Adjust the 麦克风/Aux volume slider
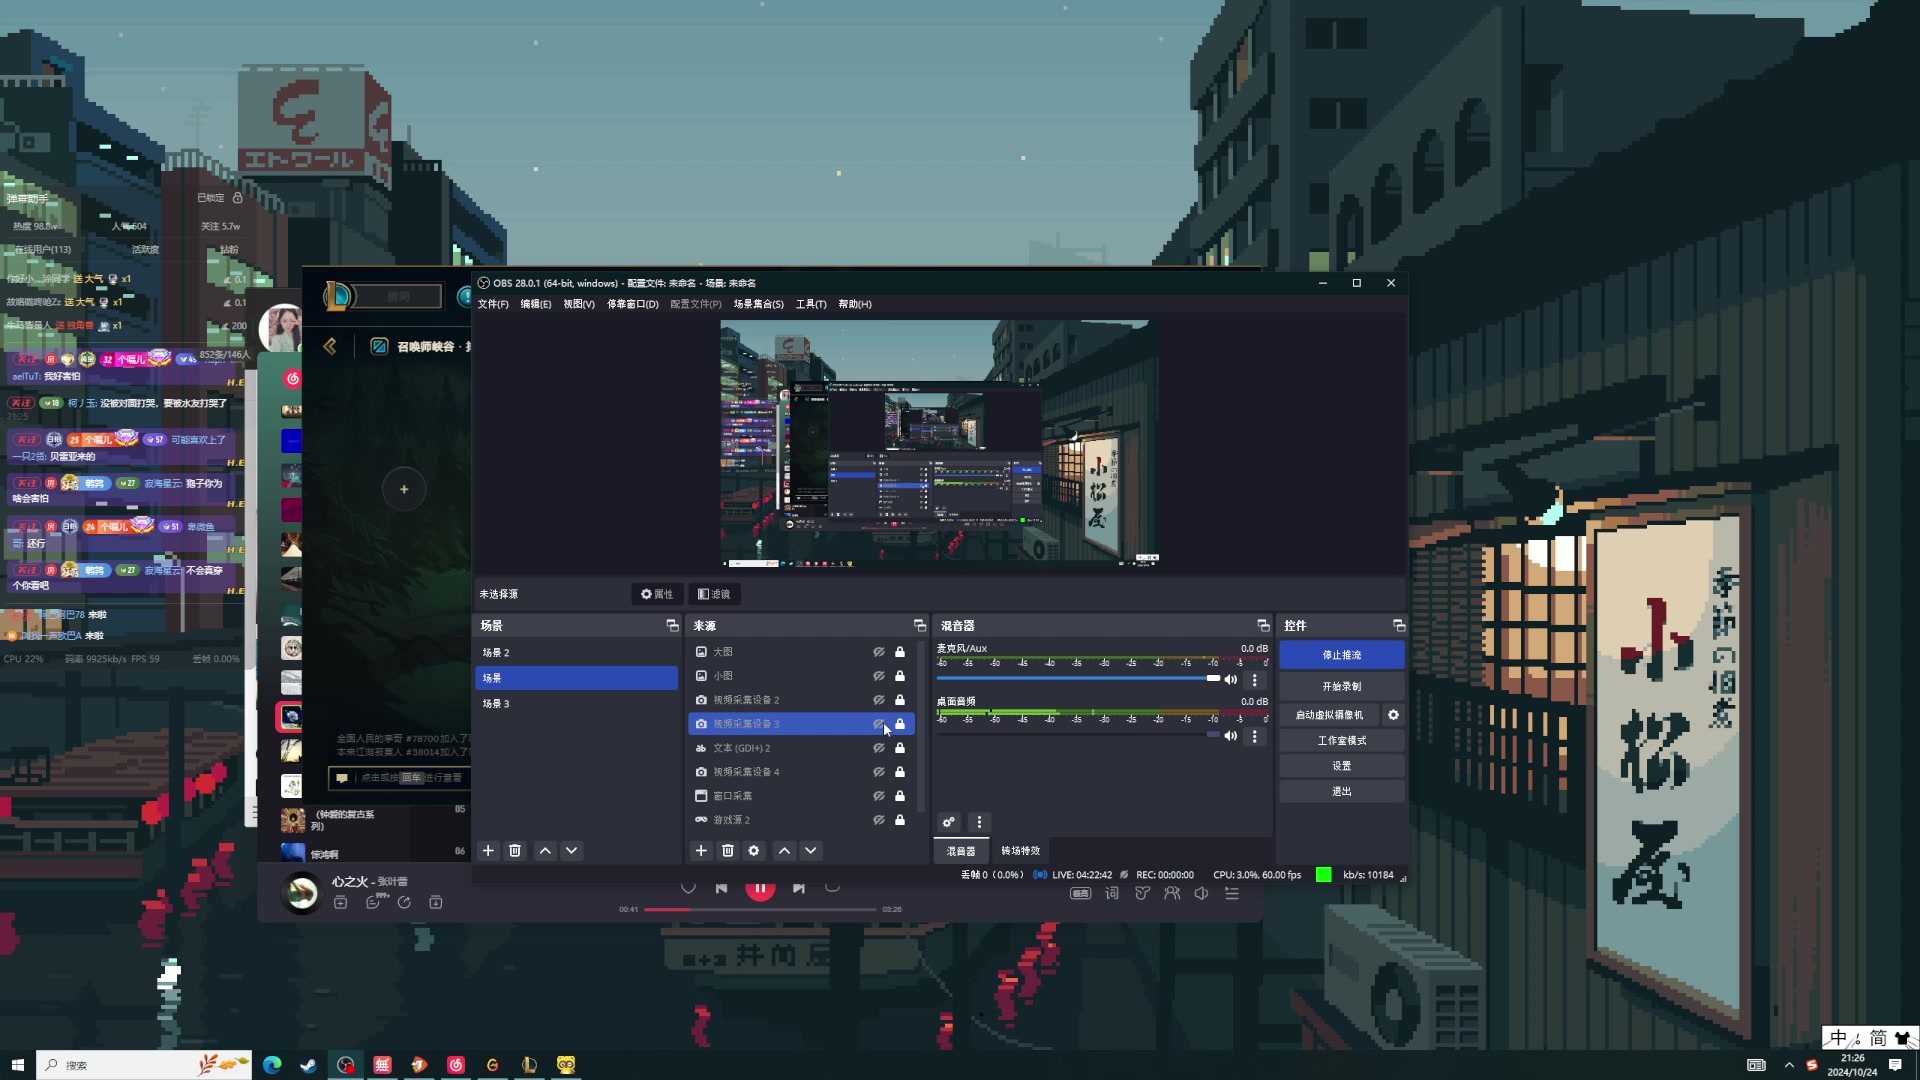Viewport: 1920px width, 1080px height. coord(1079,679)
